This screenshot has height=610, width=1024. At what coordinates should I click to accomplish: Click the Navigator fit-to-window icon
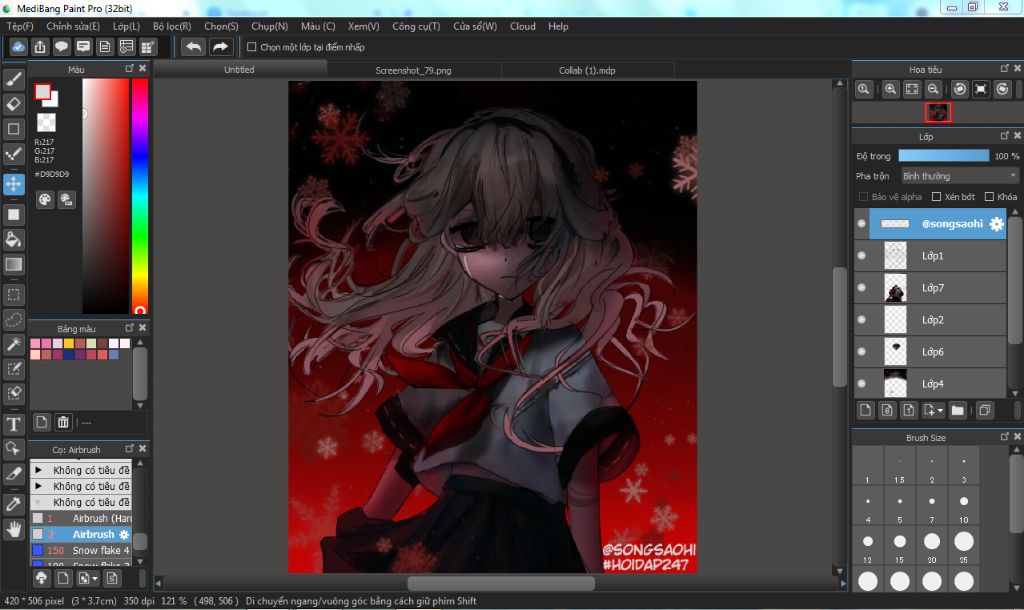pyautogui.click(x=912, y=89)
